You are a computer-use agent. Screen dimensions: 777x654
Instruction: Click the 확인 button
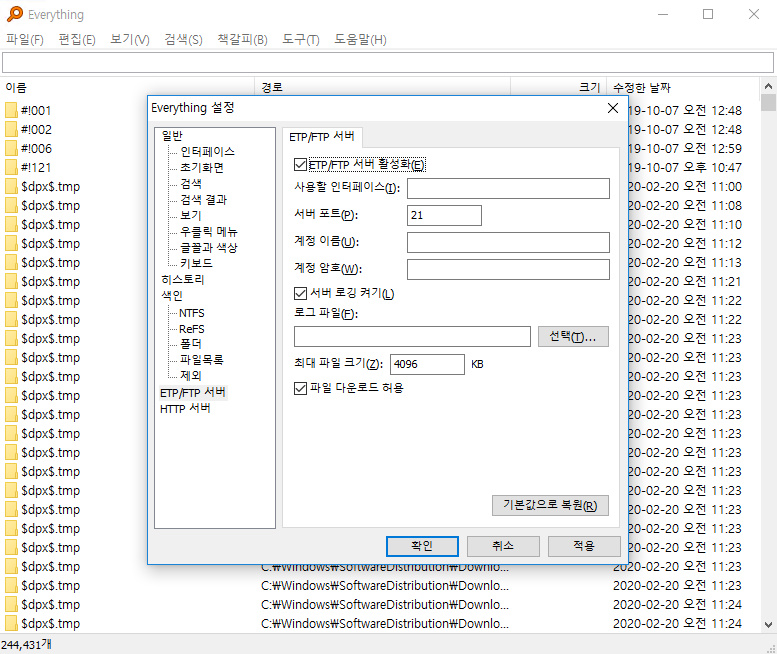422,546
